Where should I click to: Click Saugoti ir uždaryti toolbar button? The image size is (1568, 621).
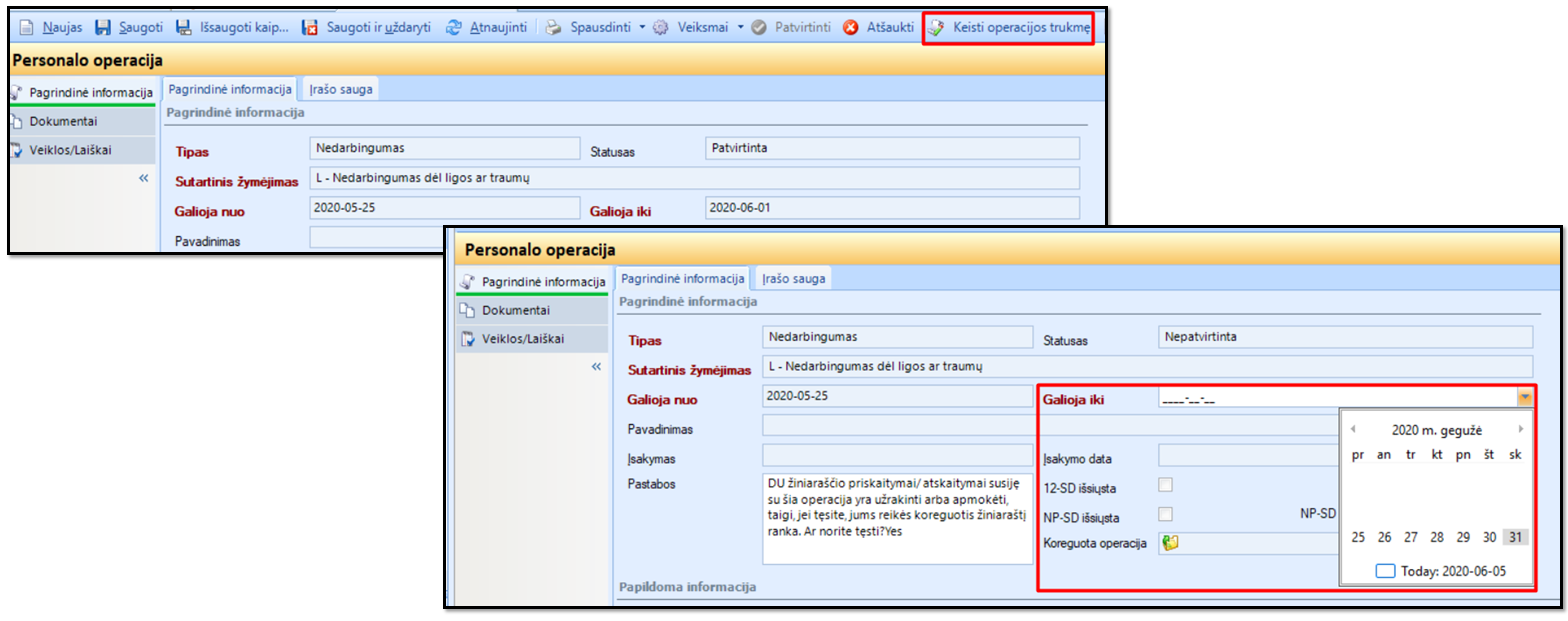click(x=310, y=28)
